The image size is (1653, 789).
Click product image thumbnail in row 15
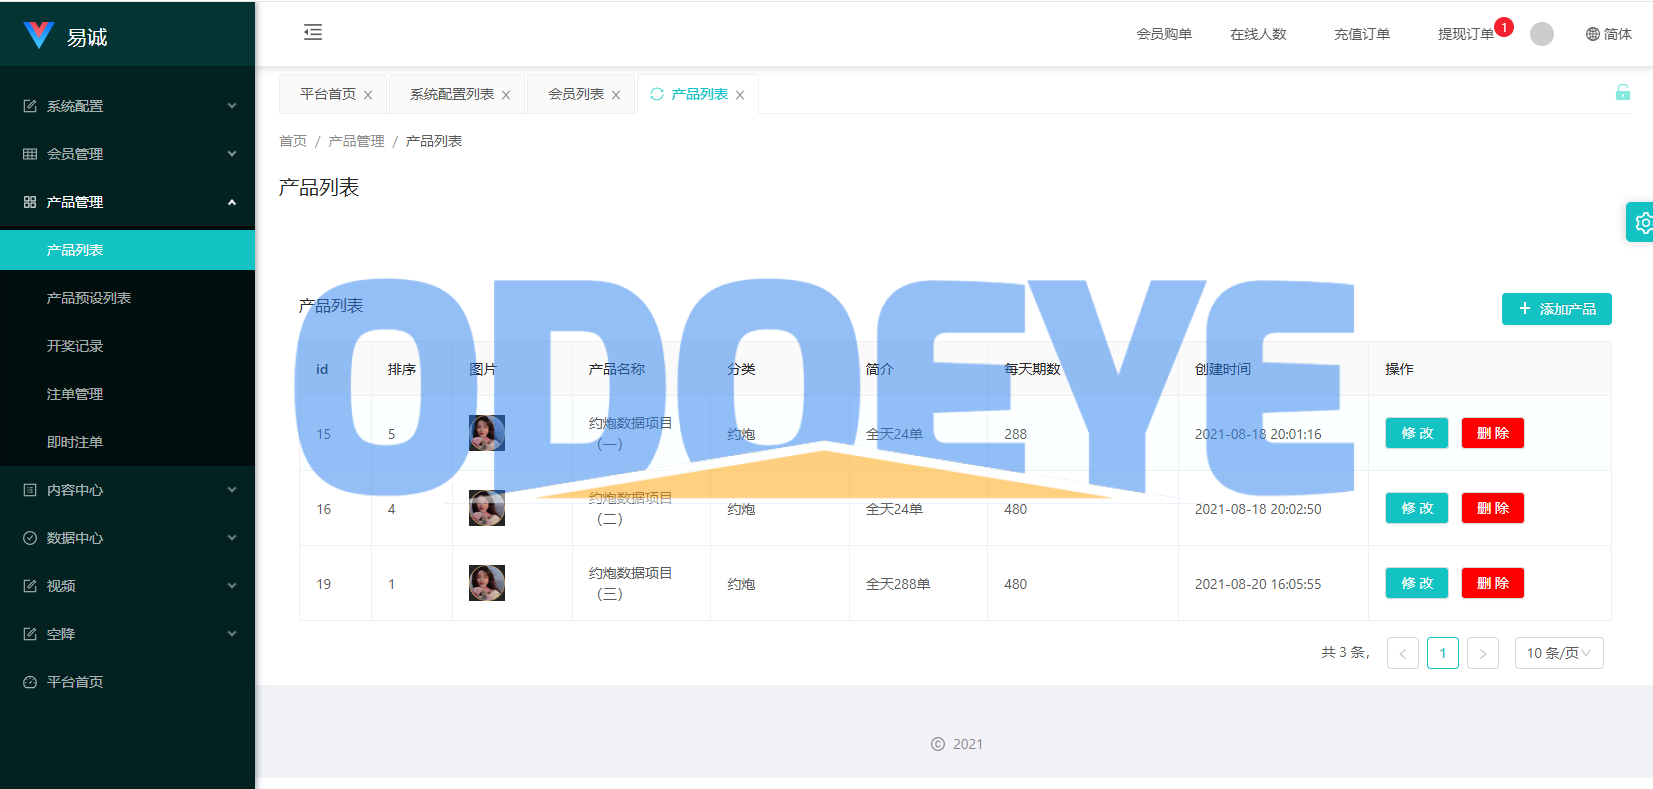487,433
